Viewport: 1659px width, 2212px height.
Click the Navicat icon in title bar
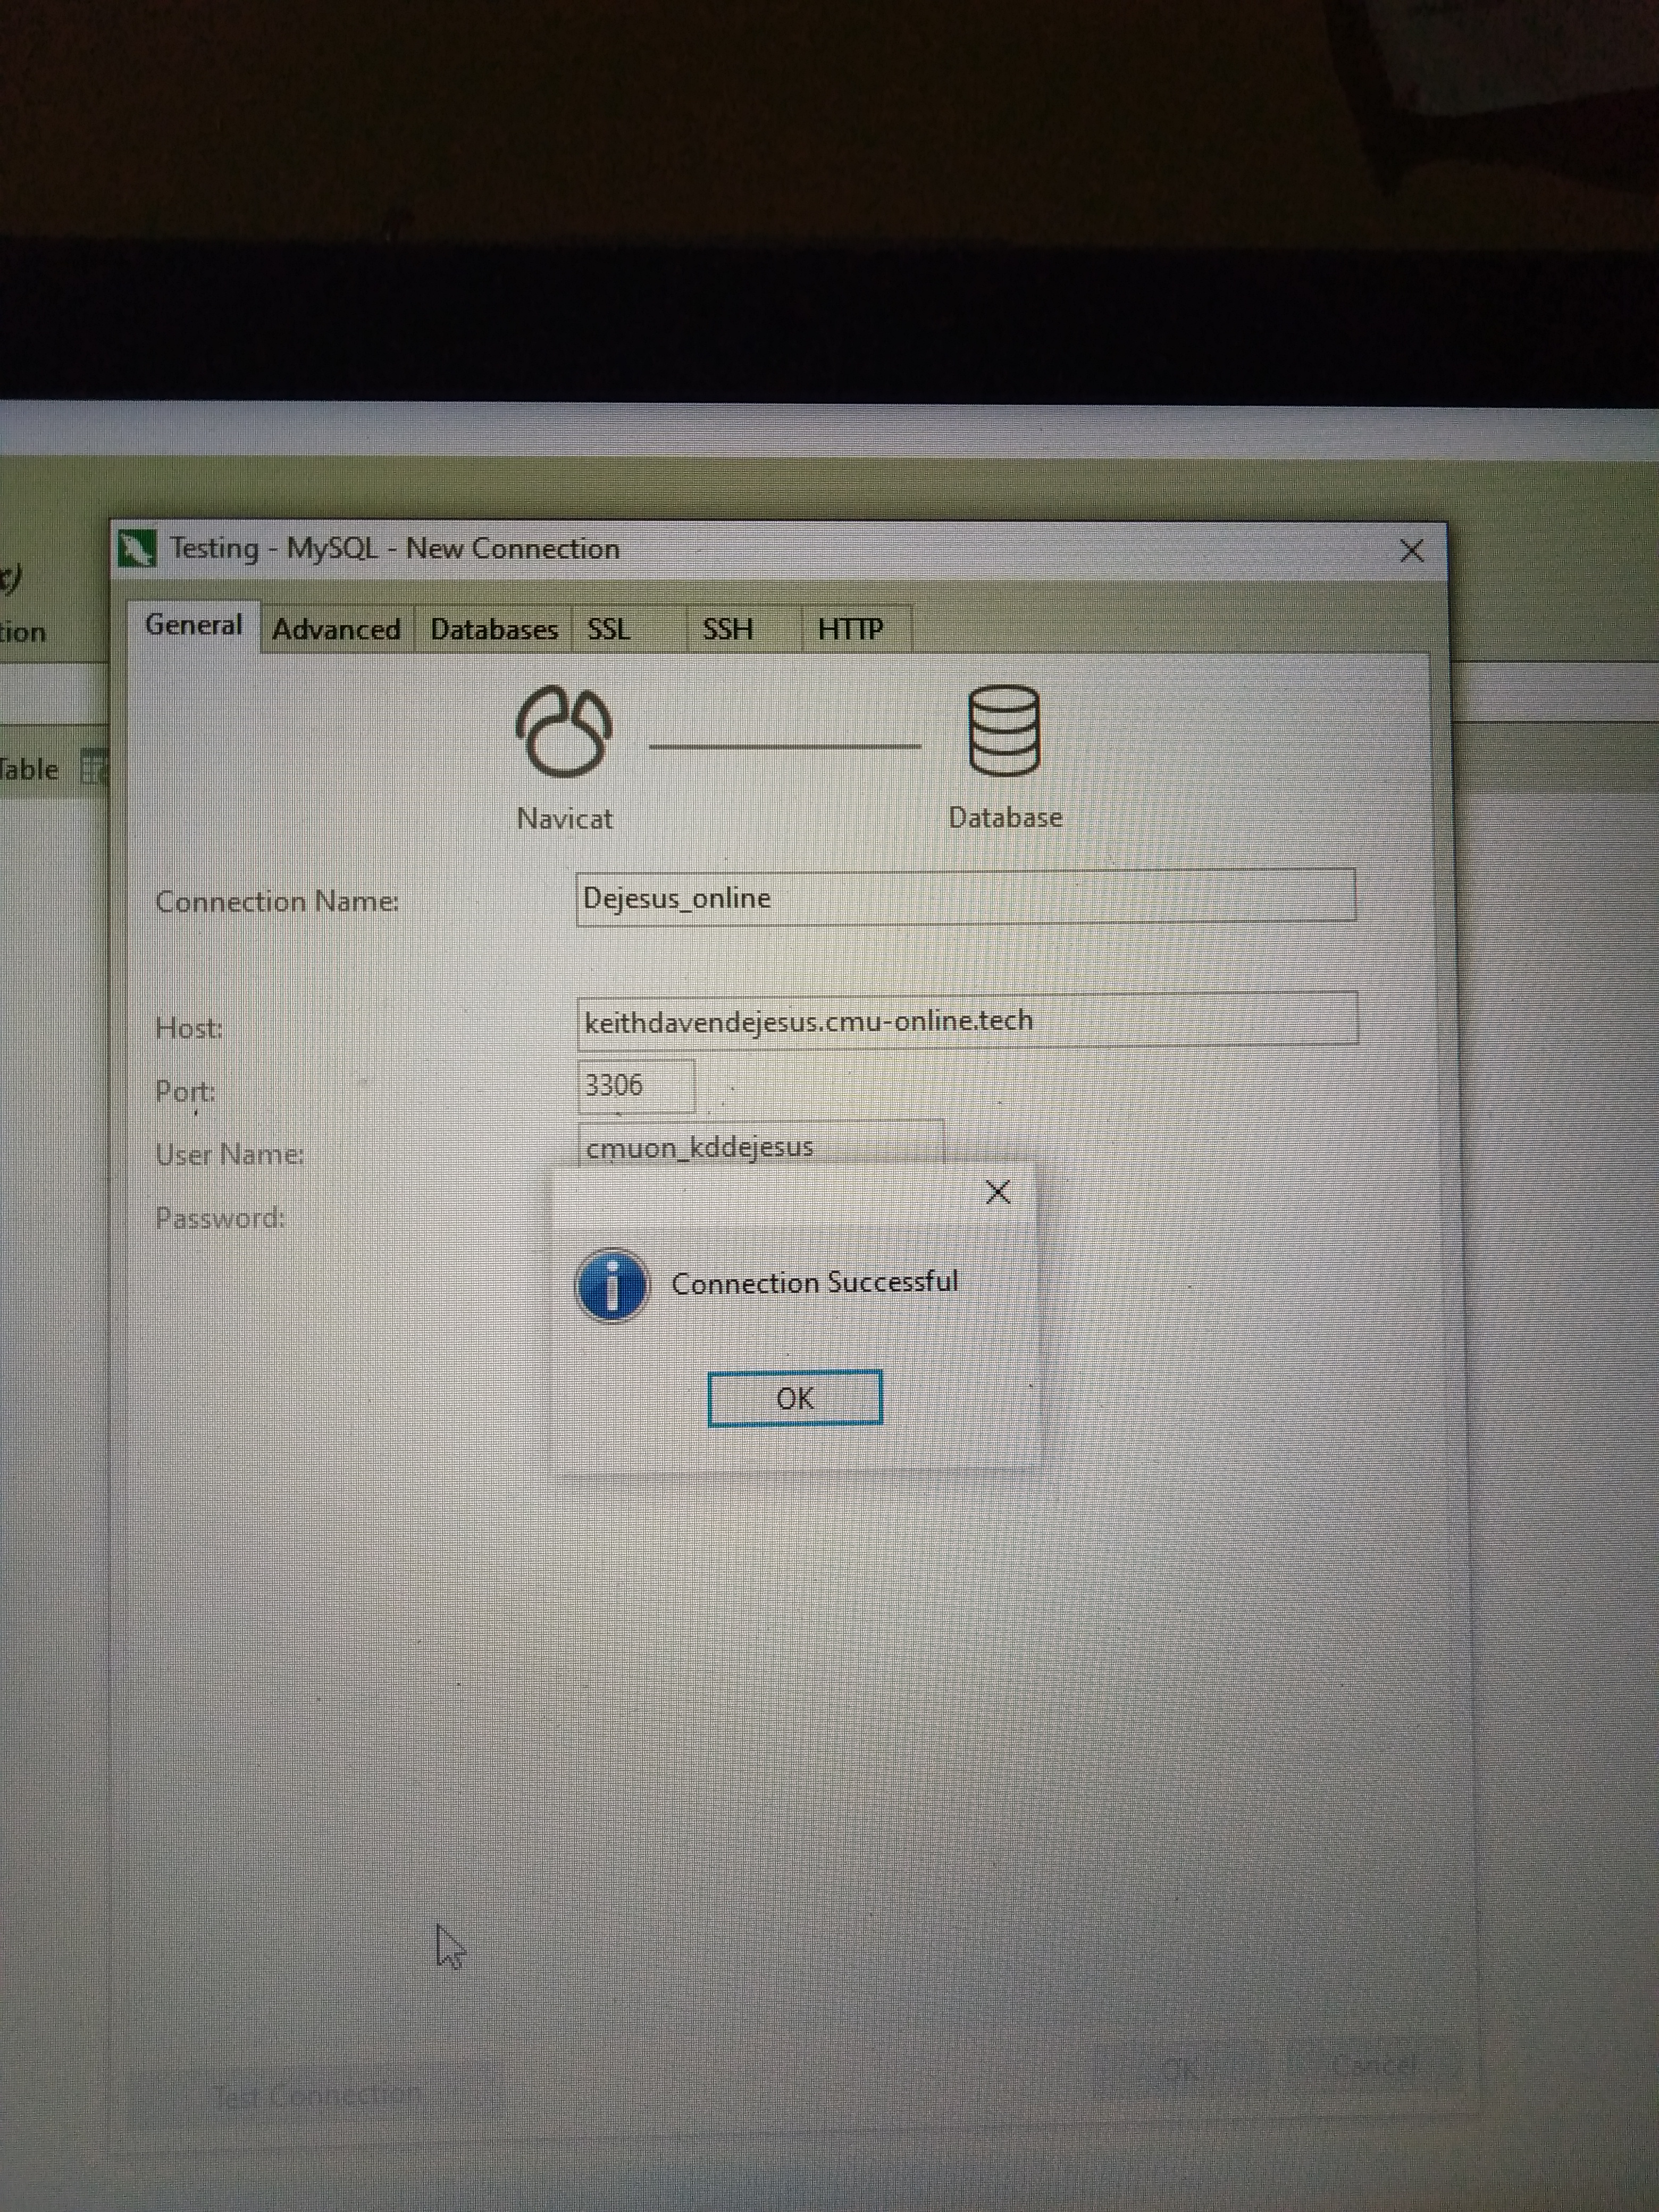point(137,549)
